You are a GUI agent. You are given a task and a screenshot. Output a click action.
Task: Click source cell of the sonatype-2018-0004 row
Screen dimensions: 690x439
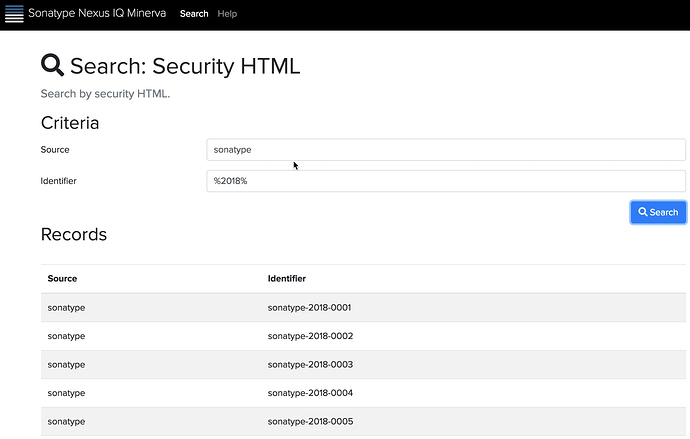66,393
